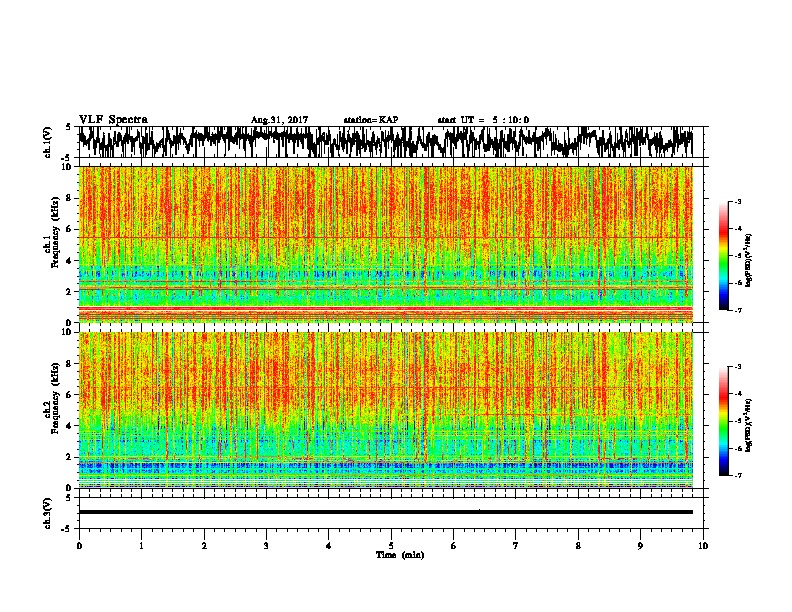Click inside the ch.2 spectrogram panel
The image size is (792, 612).
click(386, 410)
